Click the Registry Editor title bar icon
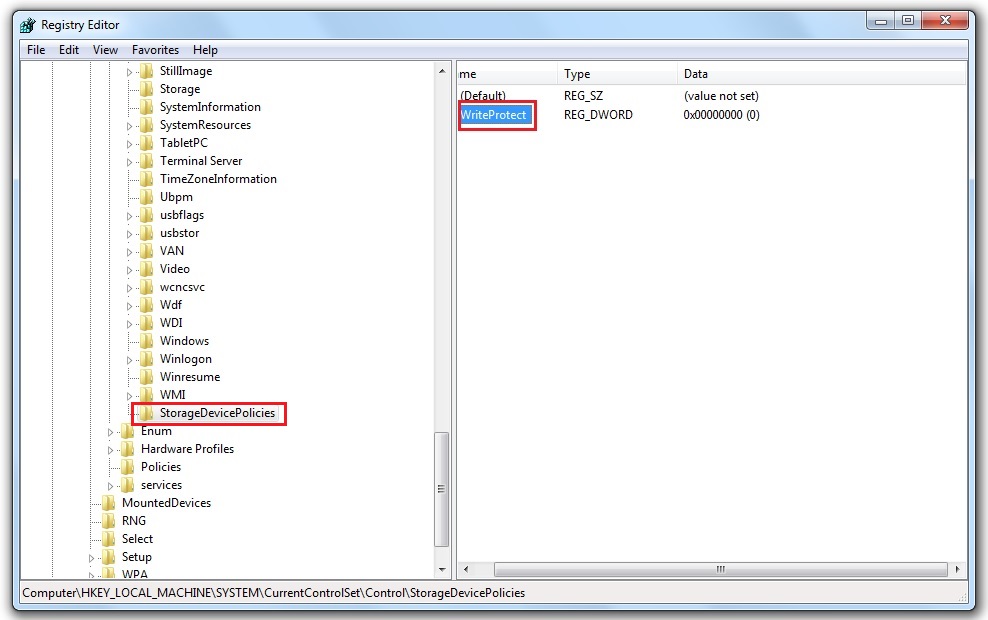The height and width of the screenshot is (620, 988). [27, 25]
